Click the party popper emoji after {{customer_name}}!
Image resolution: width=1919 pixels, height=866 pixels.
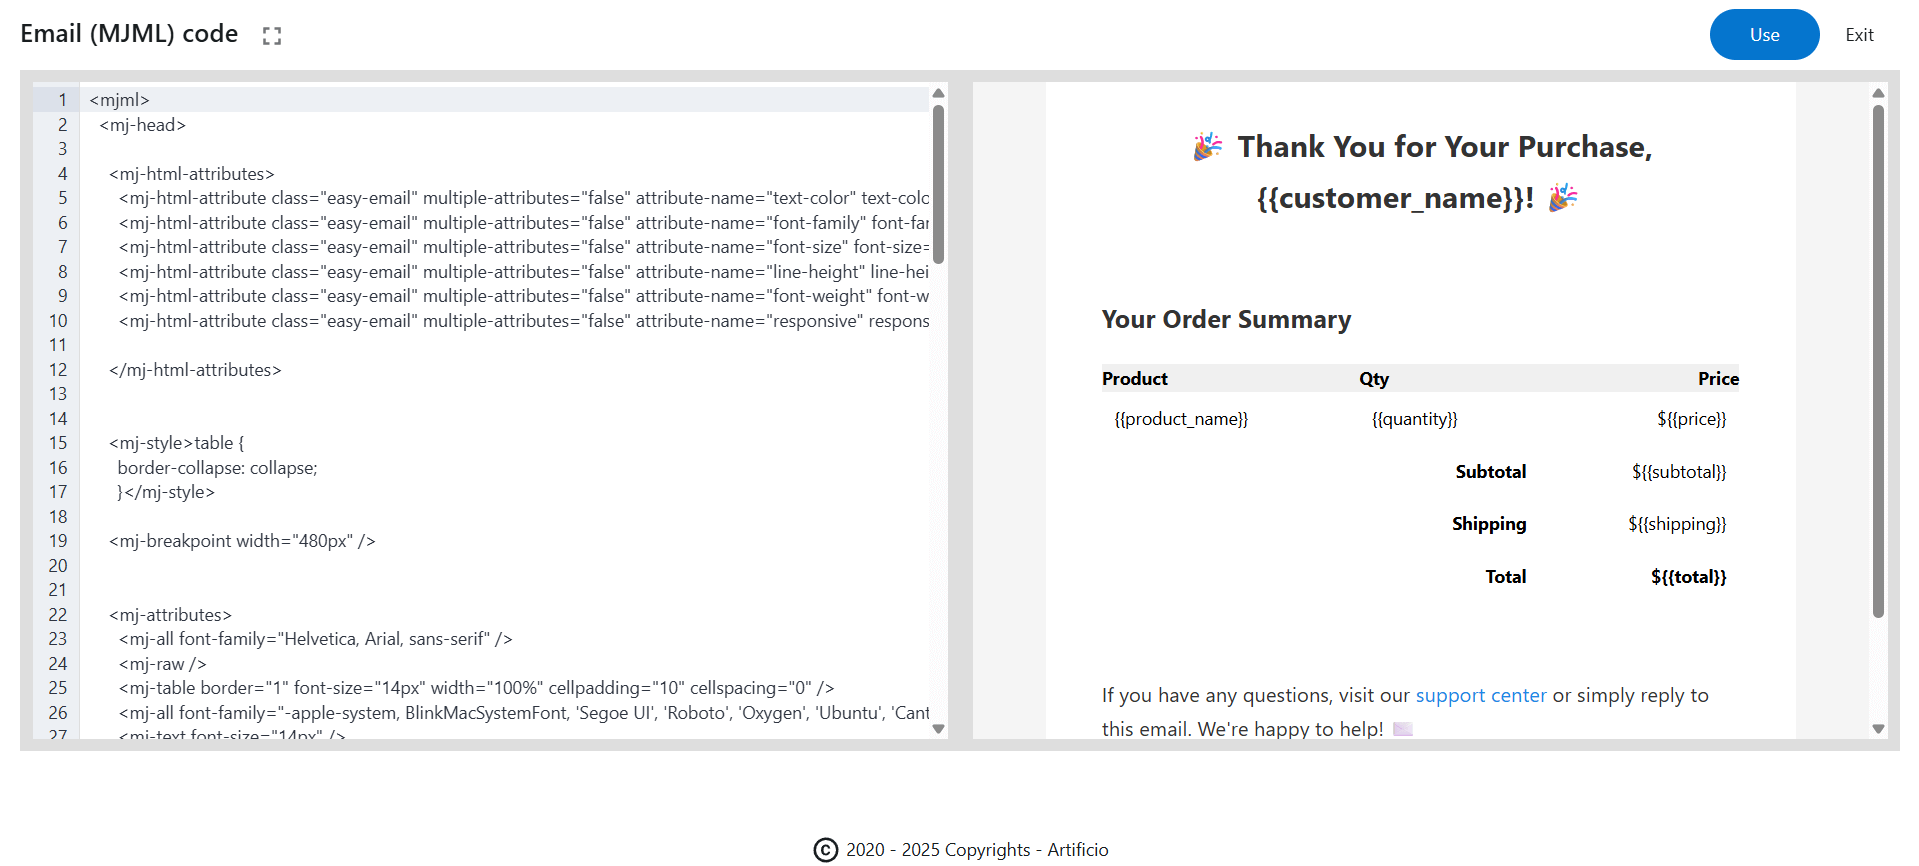click(1562, 198)
